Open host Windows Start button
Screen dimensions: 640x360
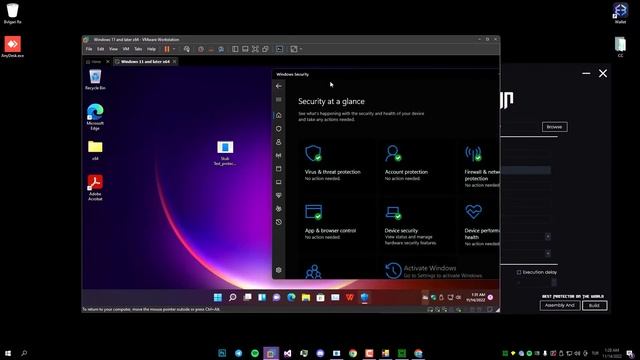(x=8, y=353)
